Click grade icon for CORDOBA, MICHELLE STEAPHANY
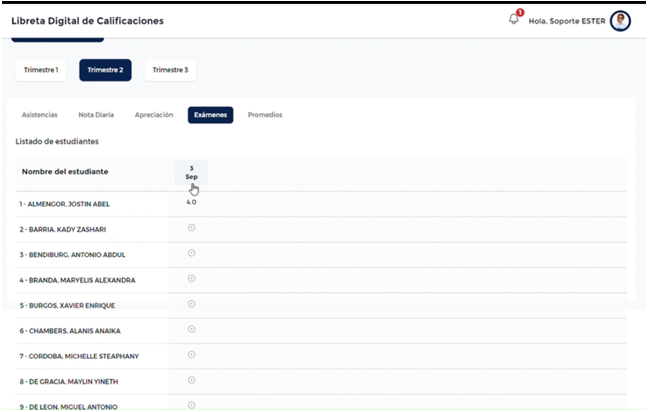This screenshot has height=412, width=649. pos(191,355)
